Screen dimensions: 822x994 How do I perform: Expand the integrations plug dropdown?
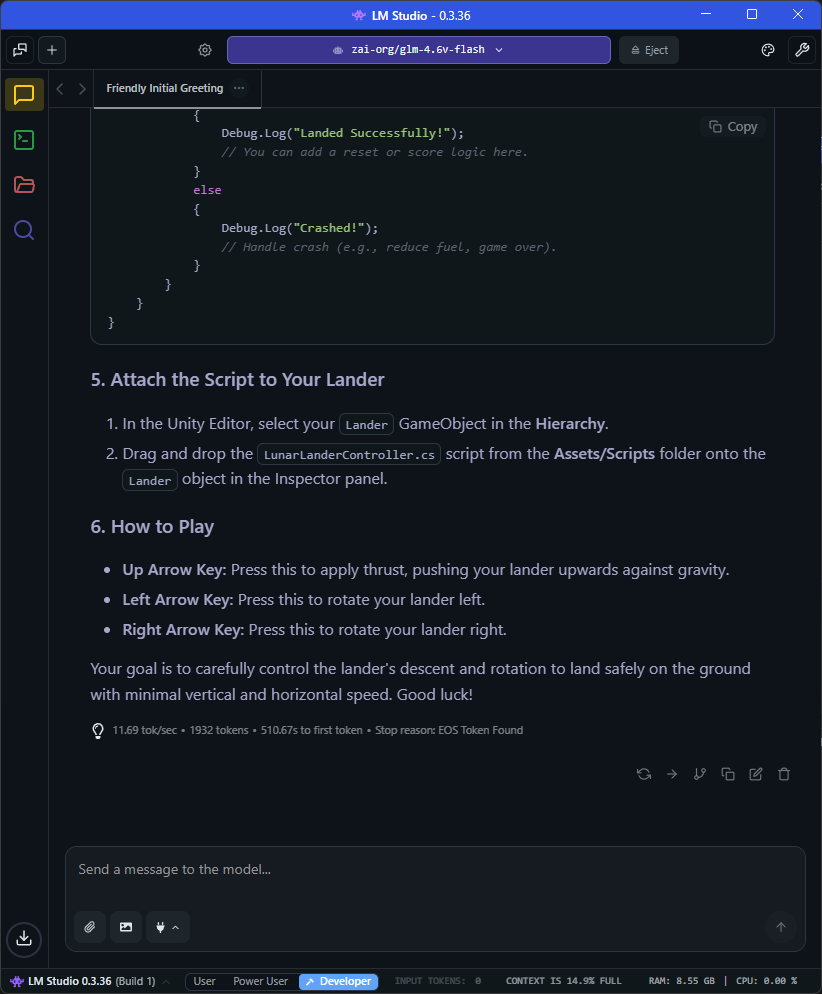tap(168, 927)
